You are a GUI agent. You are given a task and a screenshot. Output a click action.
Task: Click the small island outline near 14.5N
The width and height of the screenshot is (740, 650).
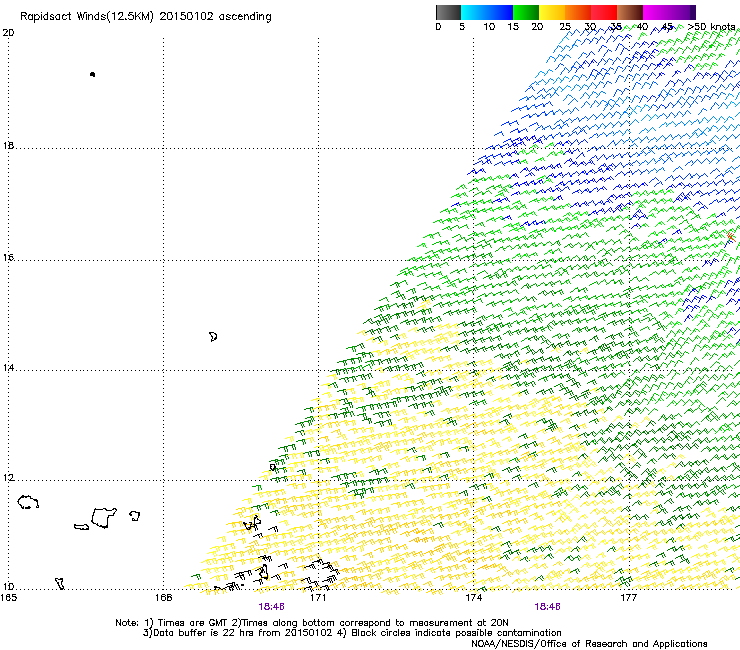(213, 337)
